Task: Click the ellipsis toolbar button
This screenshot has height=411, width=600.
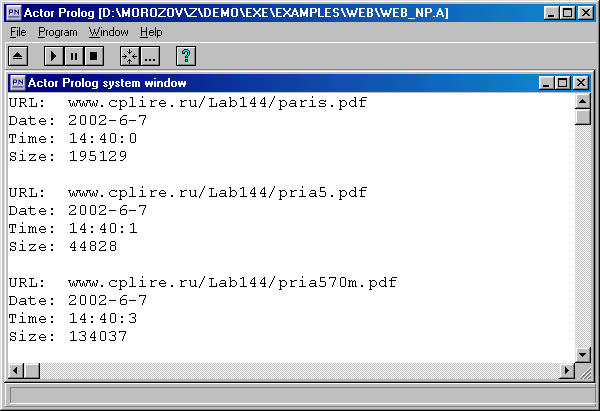Action: [150, 56]
